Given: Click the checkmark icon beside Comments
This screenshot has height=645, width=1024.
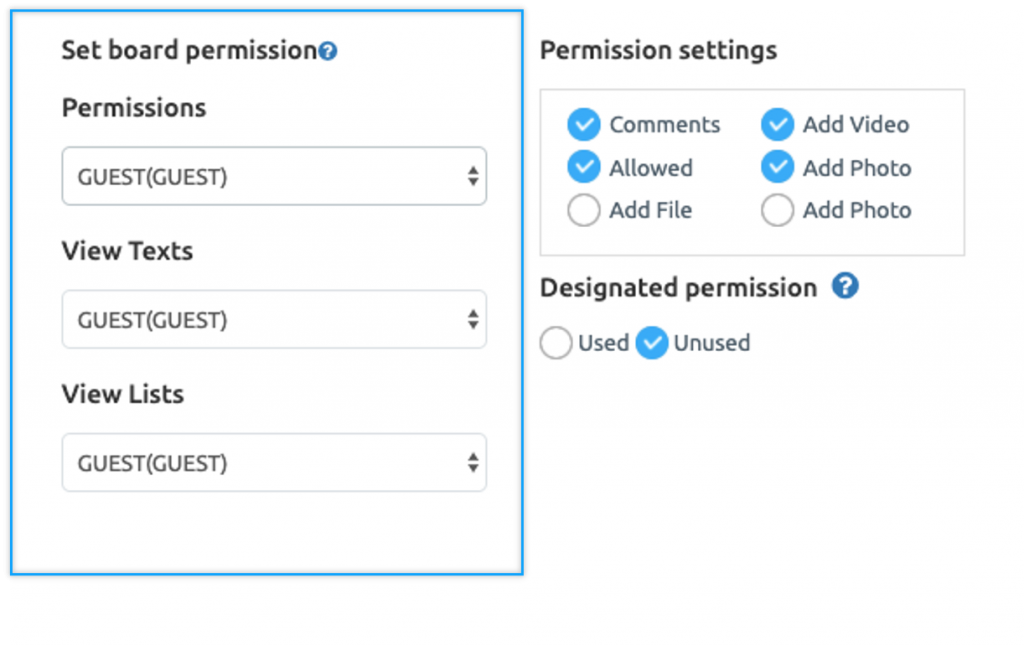Looking at the screenshot, I should pos(584,124).
